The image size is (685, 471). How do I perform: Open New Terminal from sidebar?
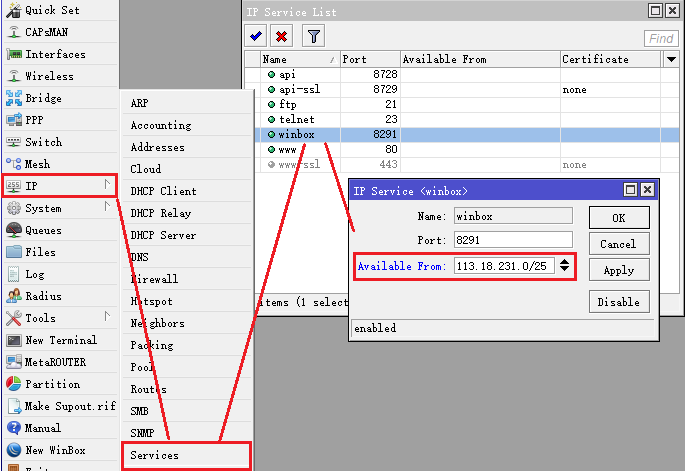point(60,340)
